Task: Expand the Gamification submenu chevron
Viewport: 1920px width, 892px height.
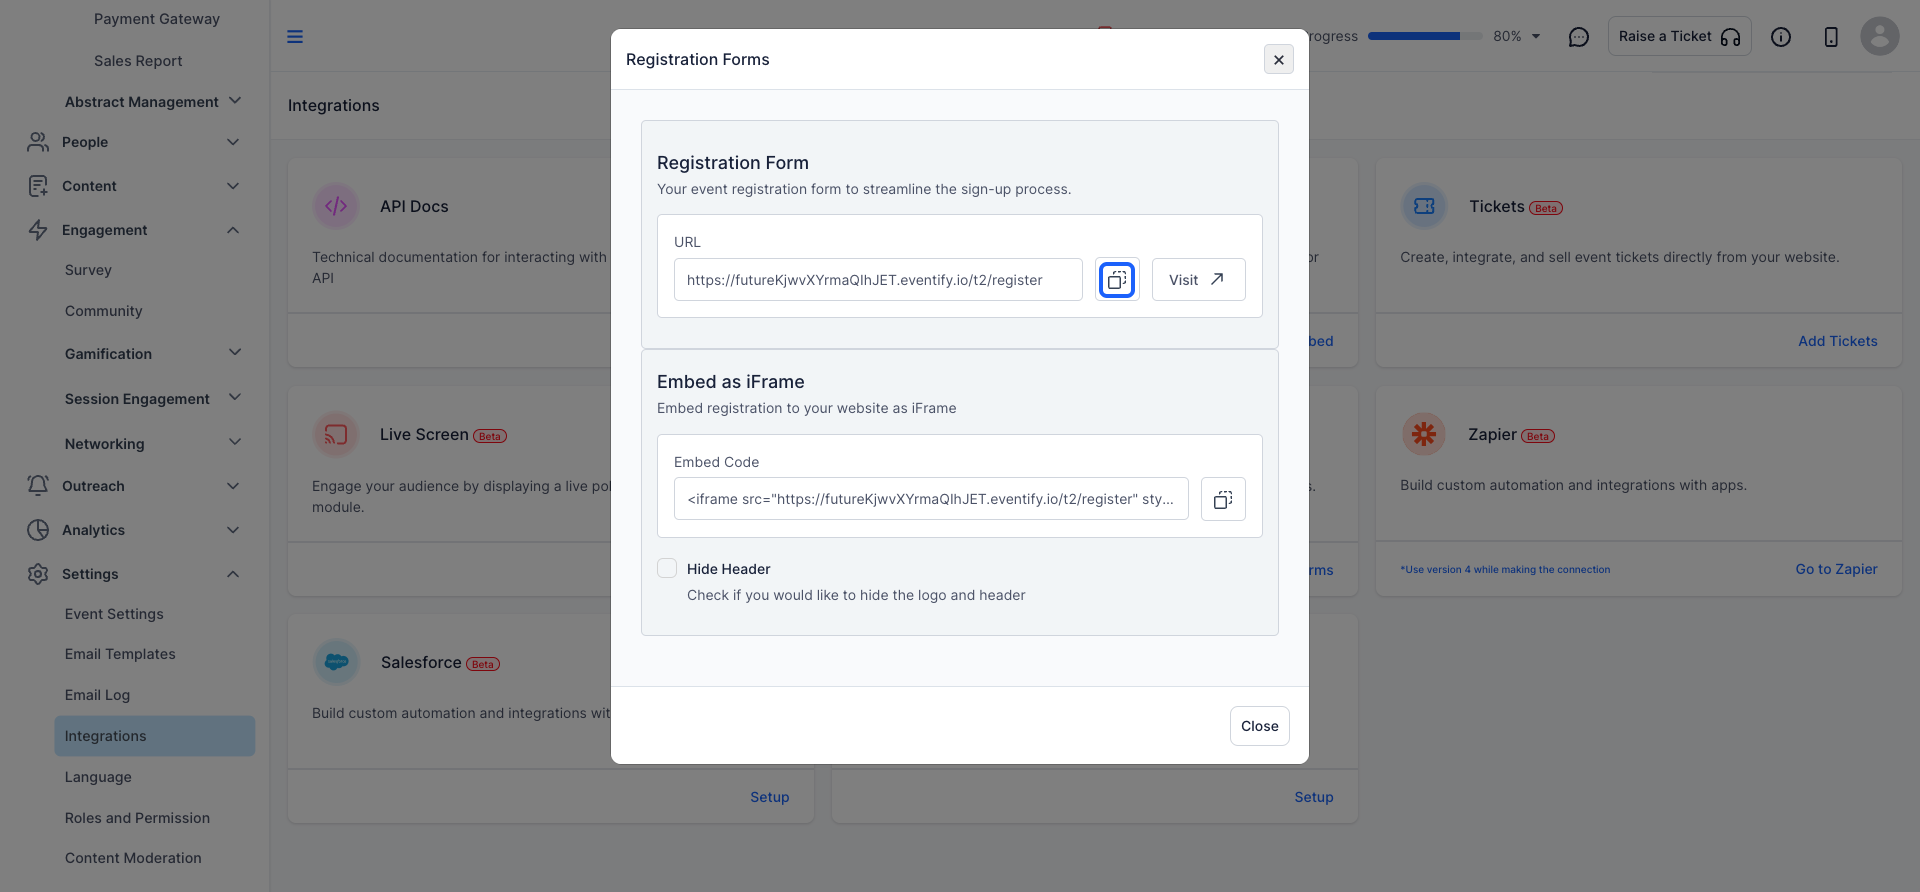Action: coord(235,352)
